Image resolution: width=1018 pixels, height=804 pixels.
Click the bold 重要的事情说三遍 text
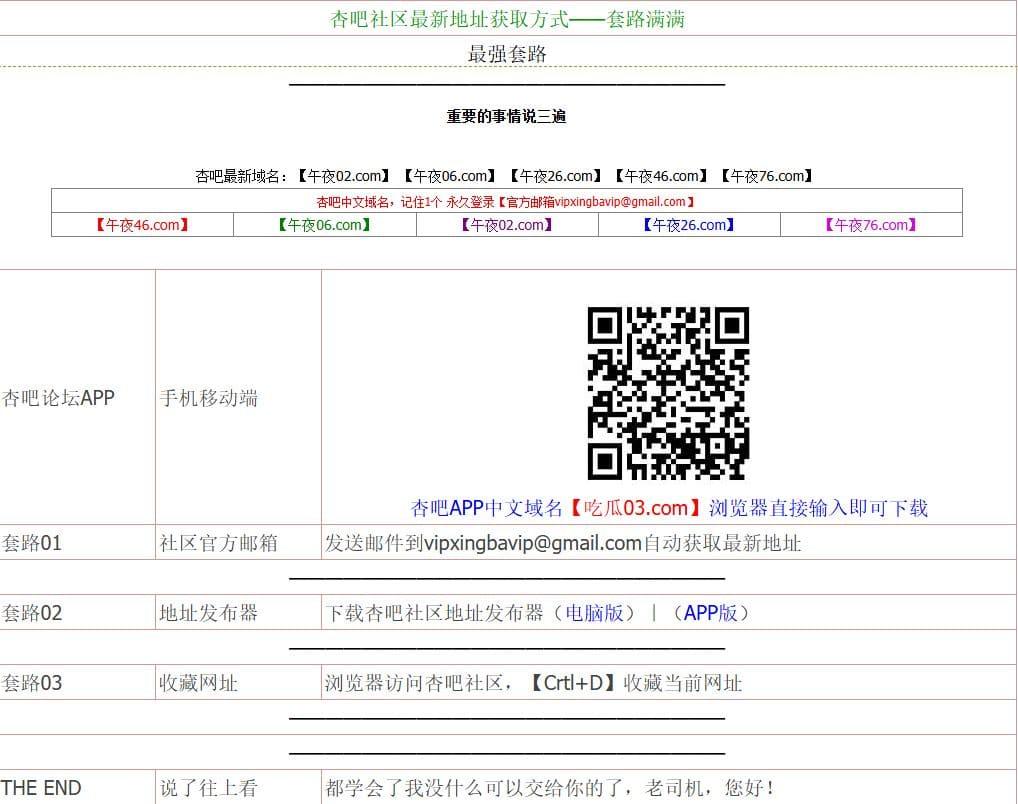point(506,116)
